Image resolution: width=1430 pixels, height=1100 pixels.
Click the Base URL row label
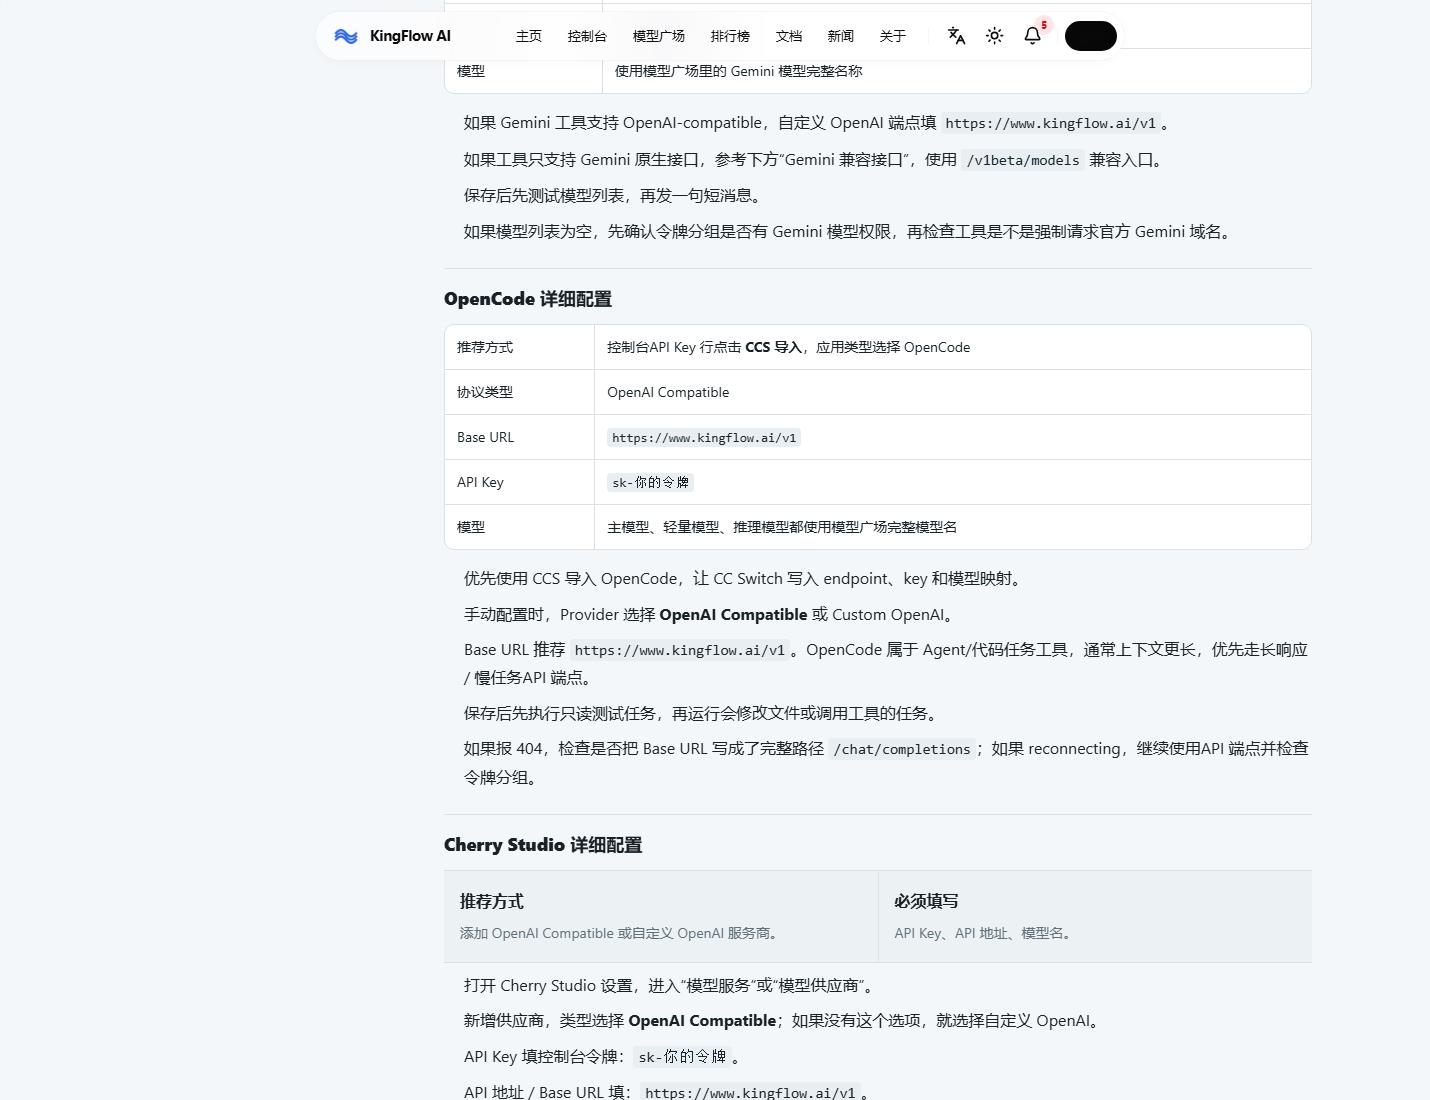pos(485,437)
